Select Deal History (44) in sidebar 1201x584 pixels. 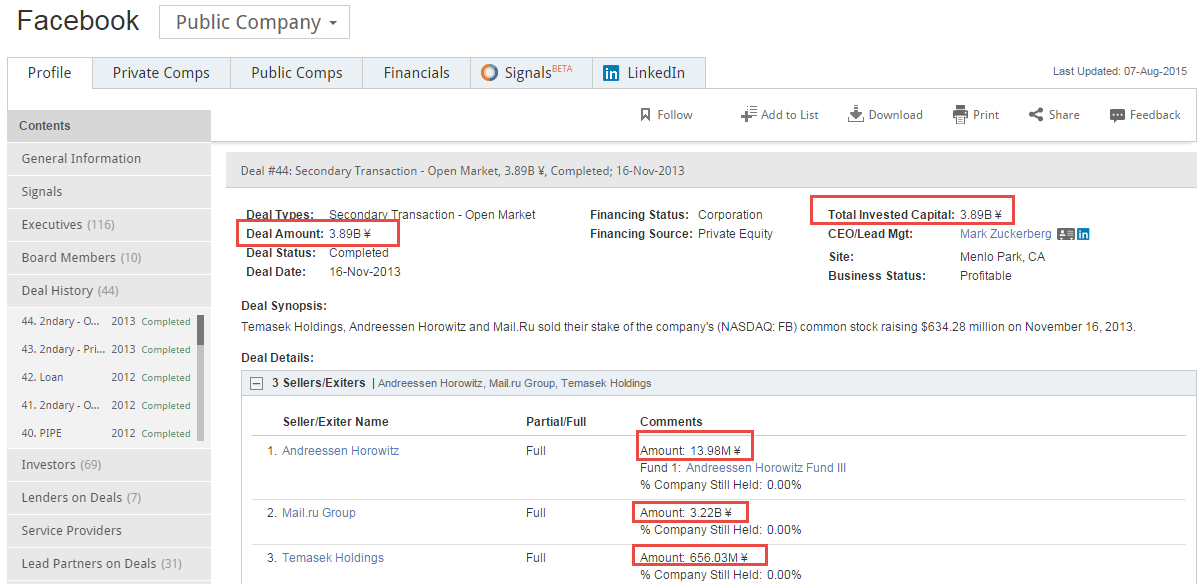coord(109,291)
